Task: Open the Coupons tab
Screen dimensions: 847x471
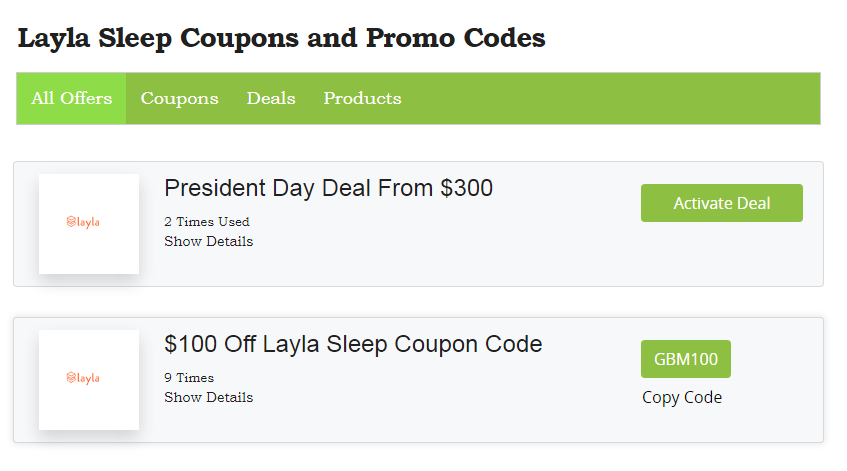Action: pos(179,98)
